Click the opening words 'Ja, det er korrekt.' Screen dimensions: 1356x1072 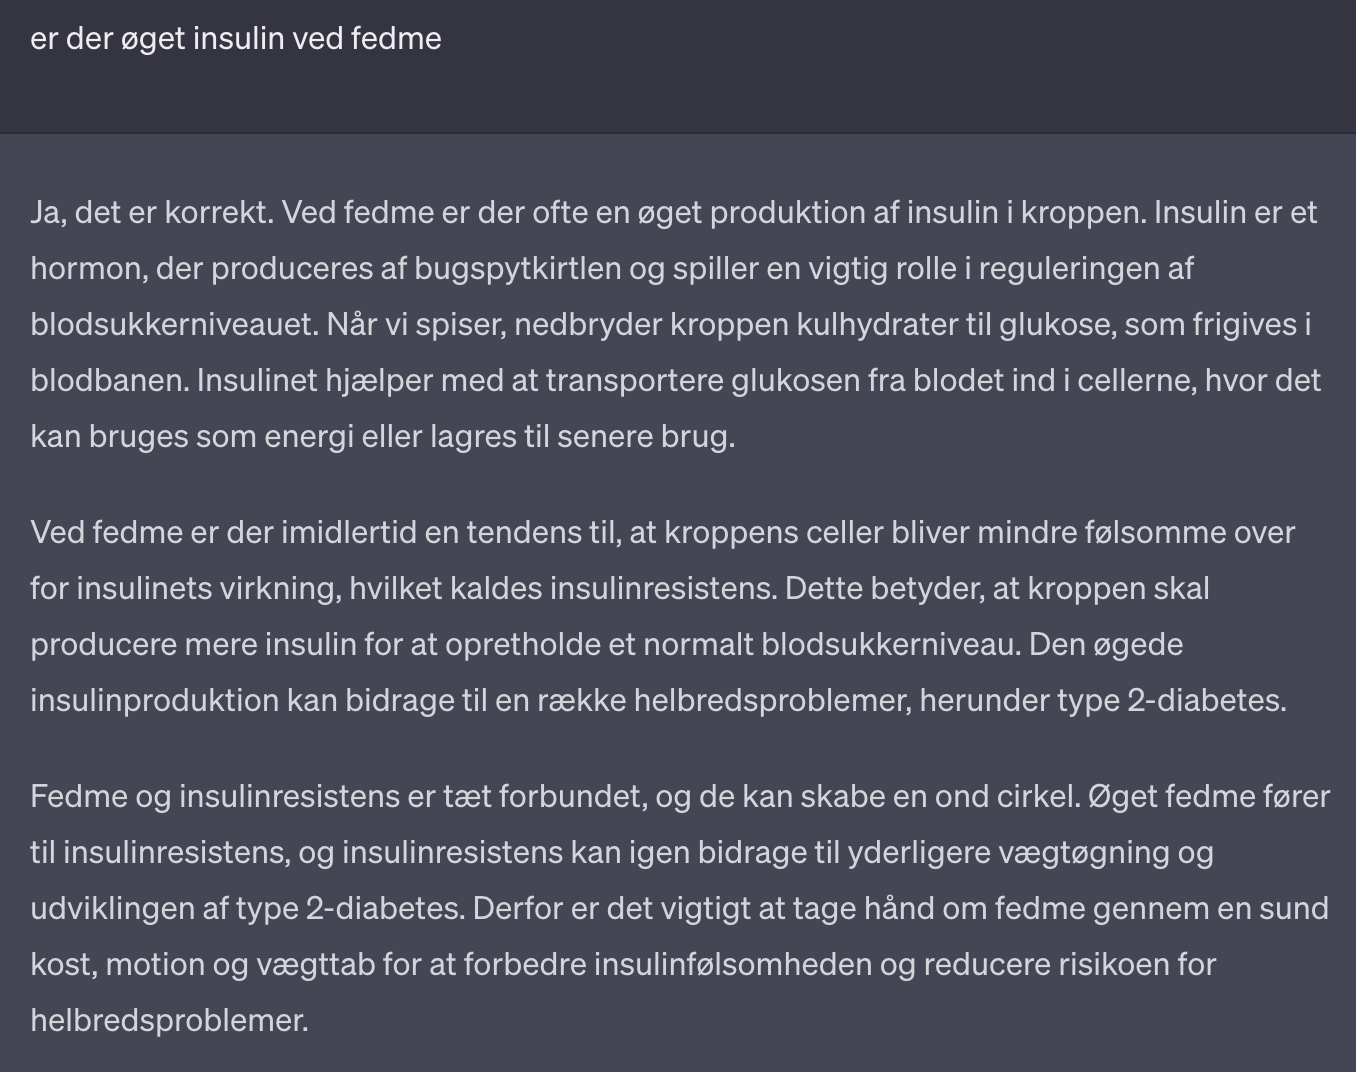coord(152,213)
